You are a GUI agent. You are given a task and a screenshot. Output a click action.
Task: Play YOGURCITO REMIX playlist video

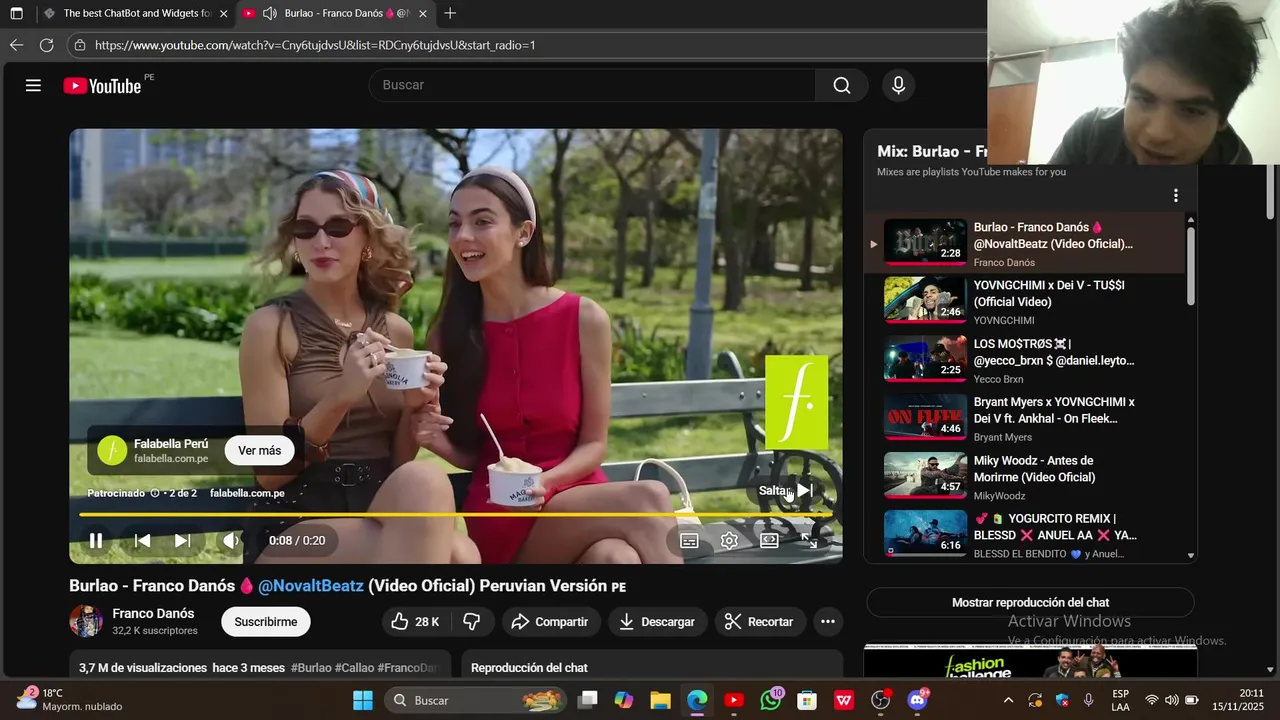coord(1025,535)
